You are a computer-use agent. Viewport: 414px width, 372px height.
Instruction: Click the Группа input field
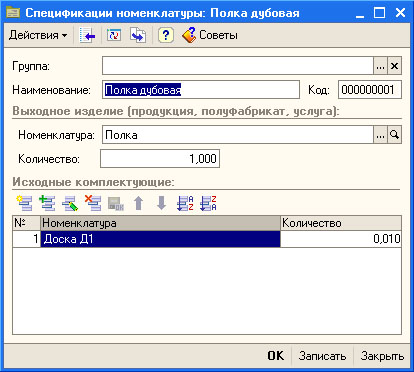238,66
